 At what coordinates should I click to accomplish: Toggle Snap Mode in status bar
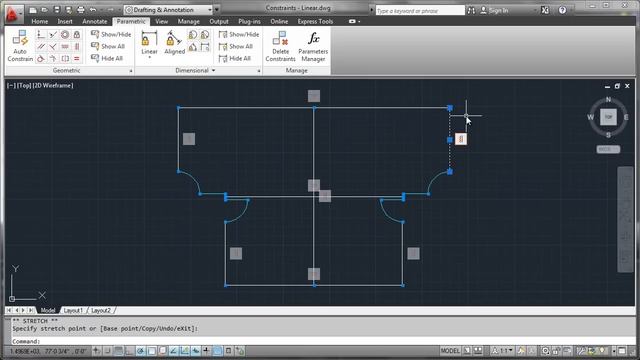click(107, 351)
